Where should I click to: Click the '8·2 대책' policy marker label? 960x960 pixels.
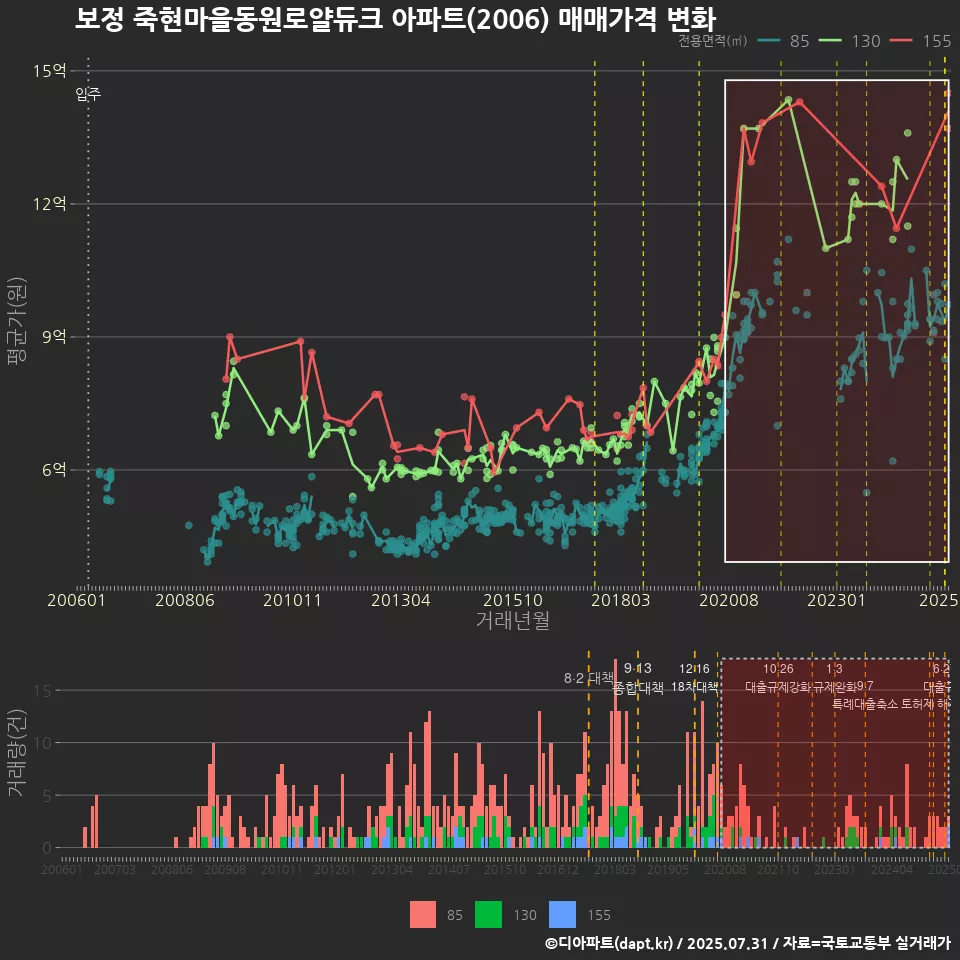(588, 678)
